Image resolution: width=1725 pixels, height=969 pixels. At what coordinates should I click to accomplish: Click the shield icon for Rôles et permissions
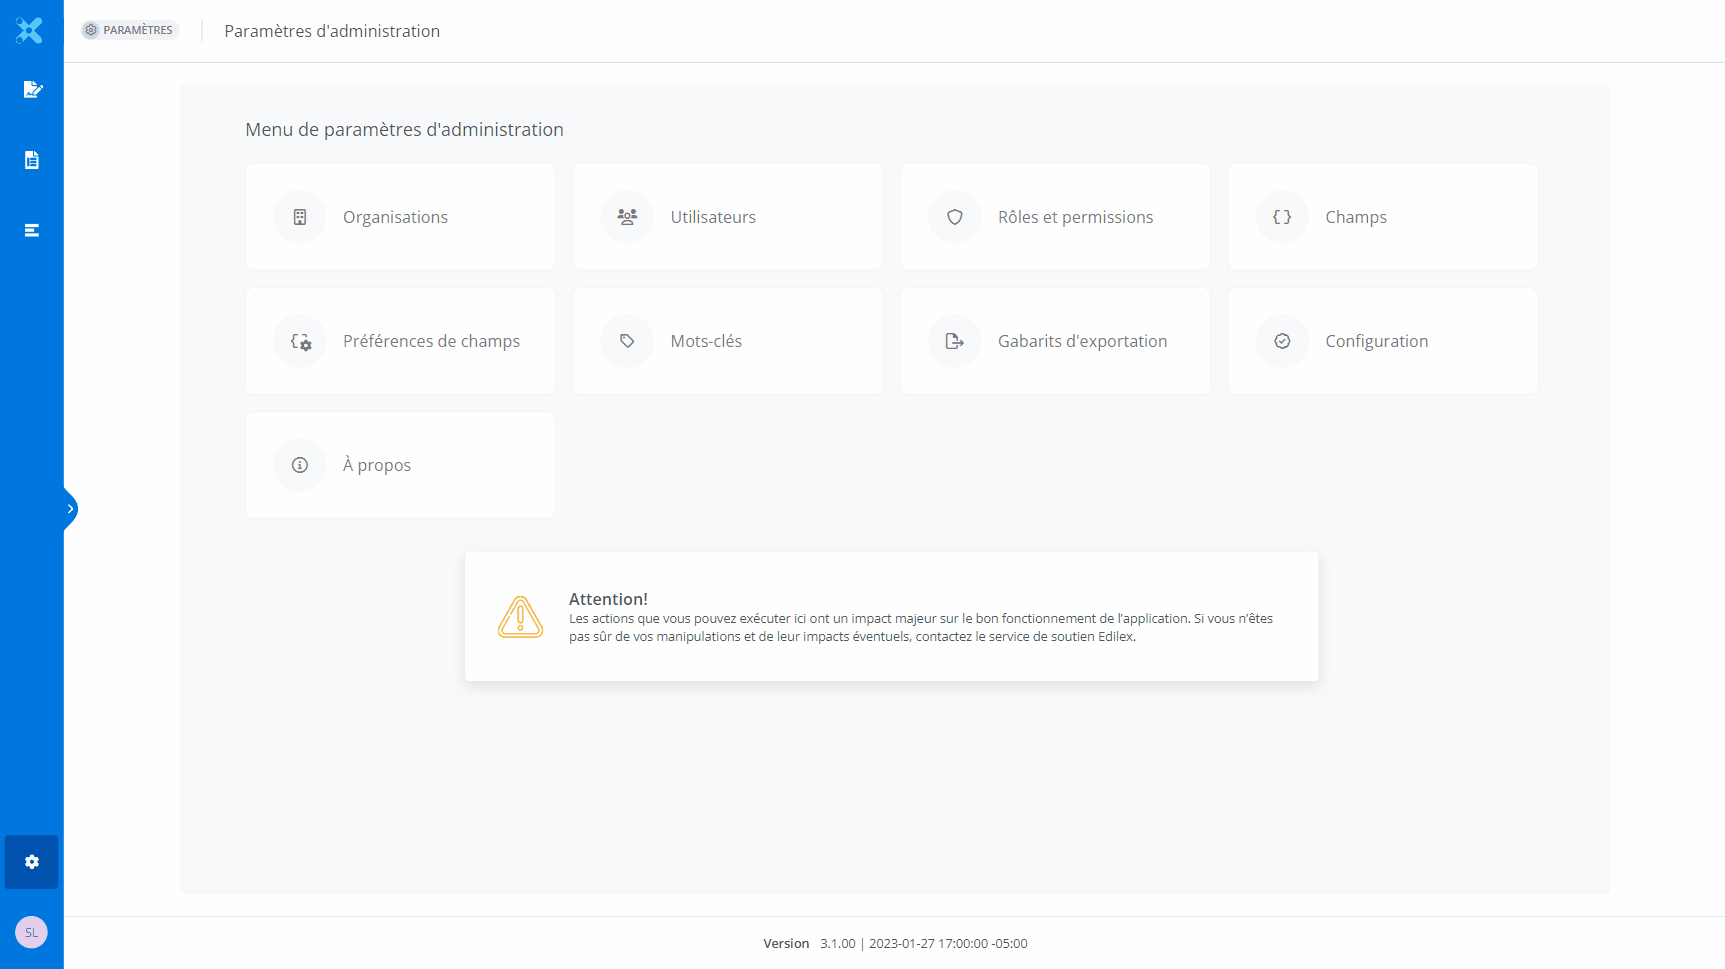coord(955,217)
